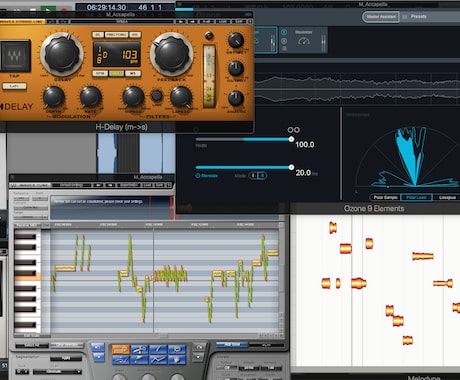Select Stereoize Mode I
The image size is (460, 380).
coord(253,176)
